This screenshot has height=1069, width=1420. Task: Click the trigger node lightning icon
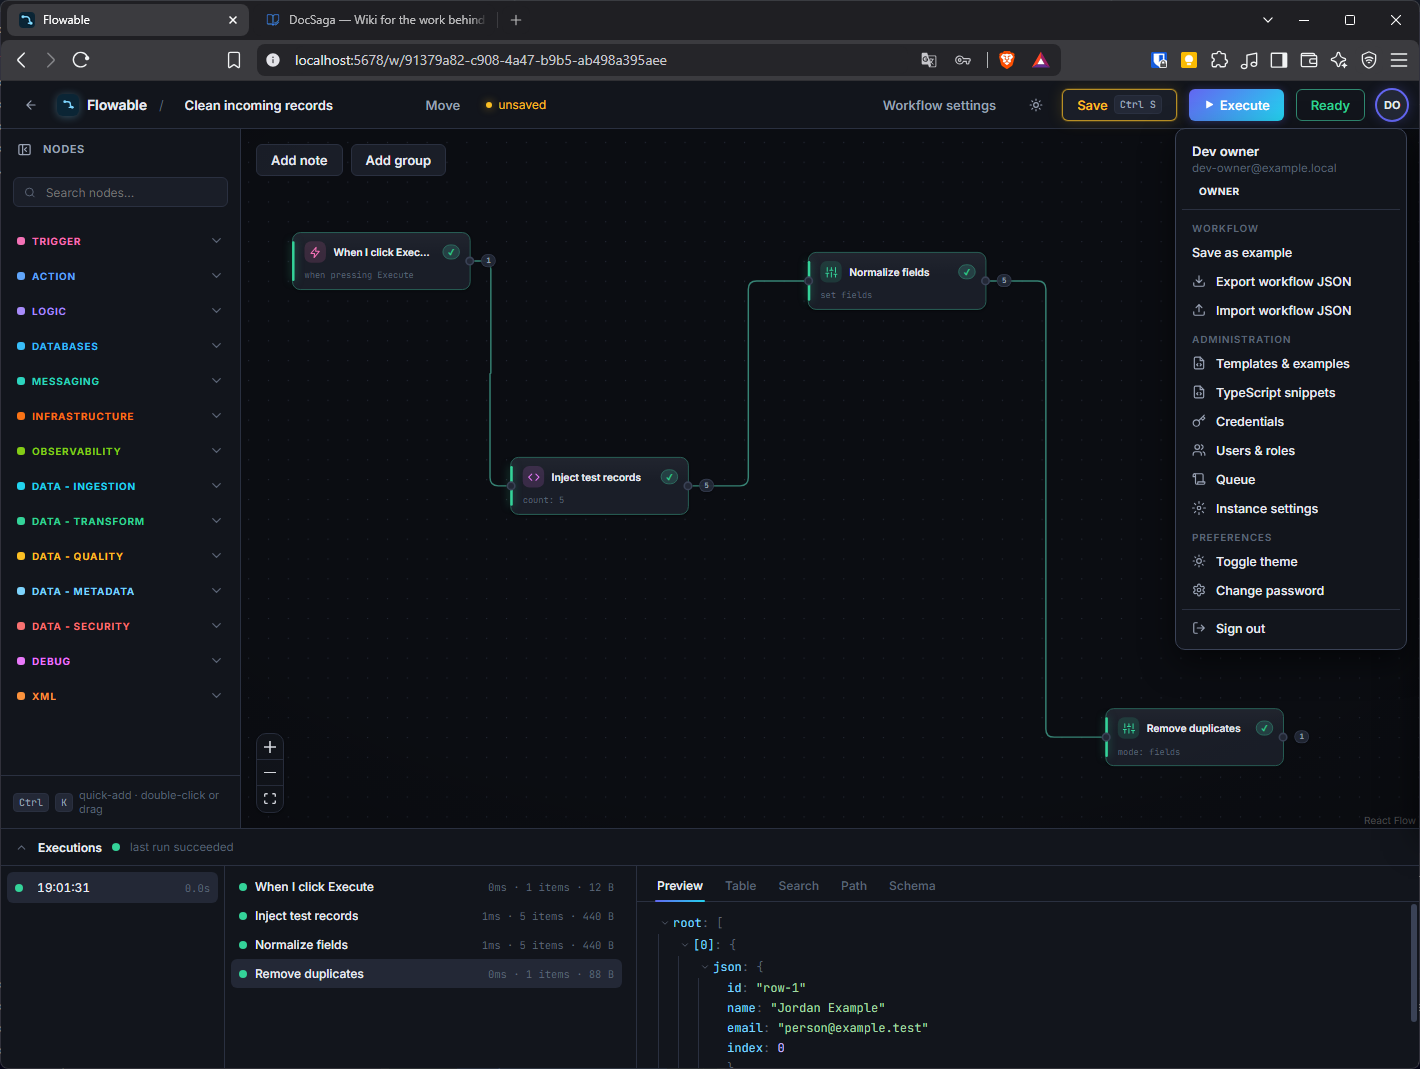coord(315,252)
